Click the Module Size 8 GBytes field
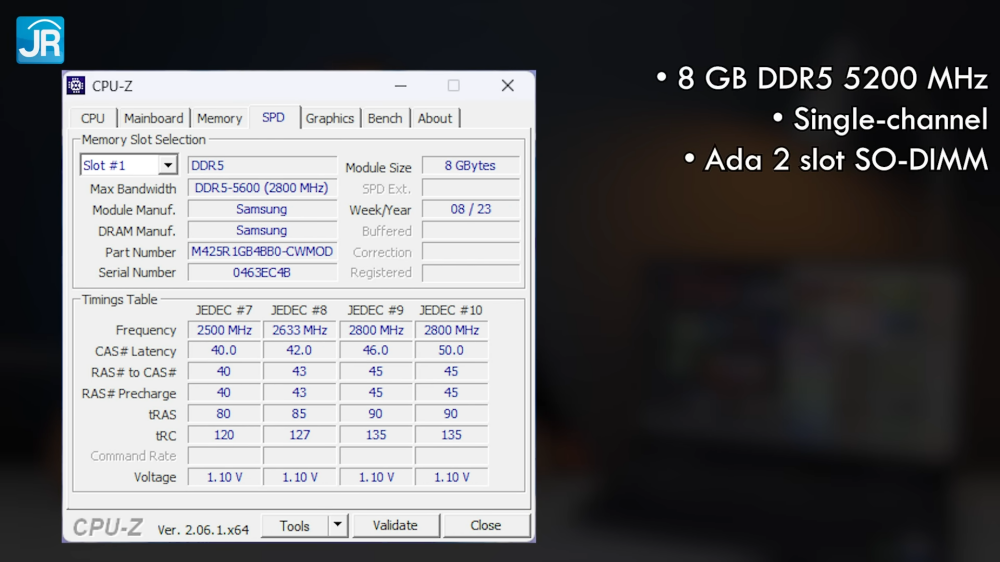 tap(470, 166)
